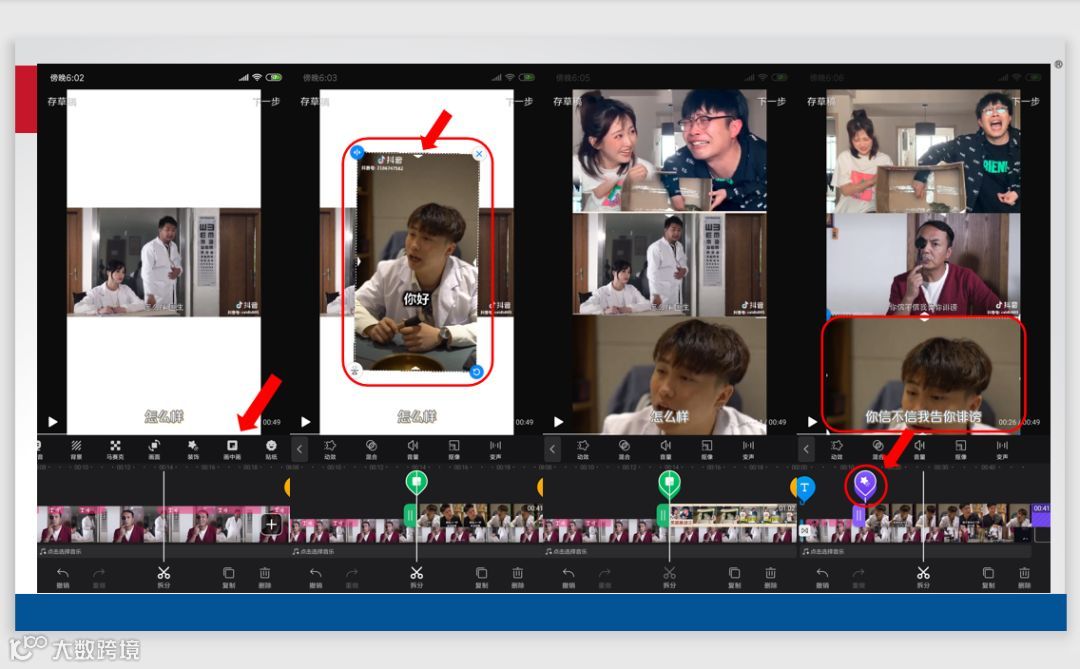This screenshot has height=669, width=1080.
Task: Go back with chevron in 6:03 screen toolbar
Action: tap(300, 450)
